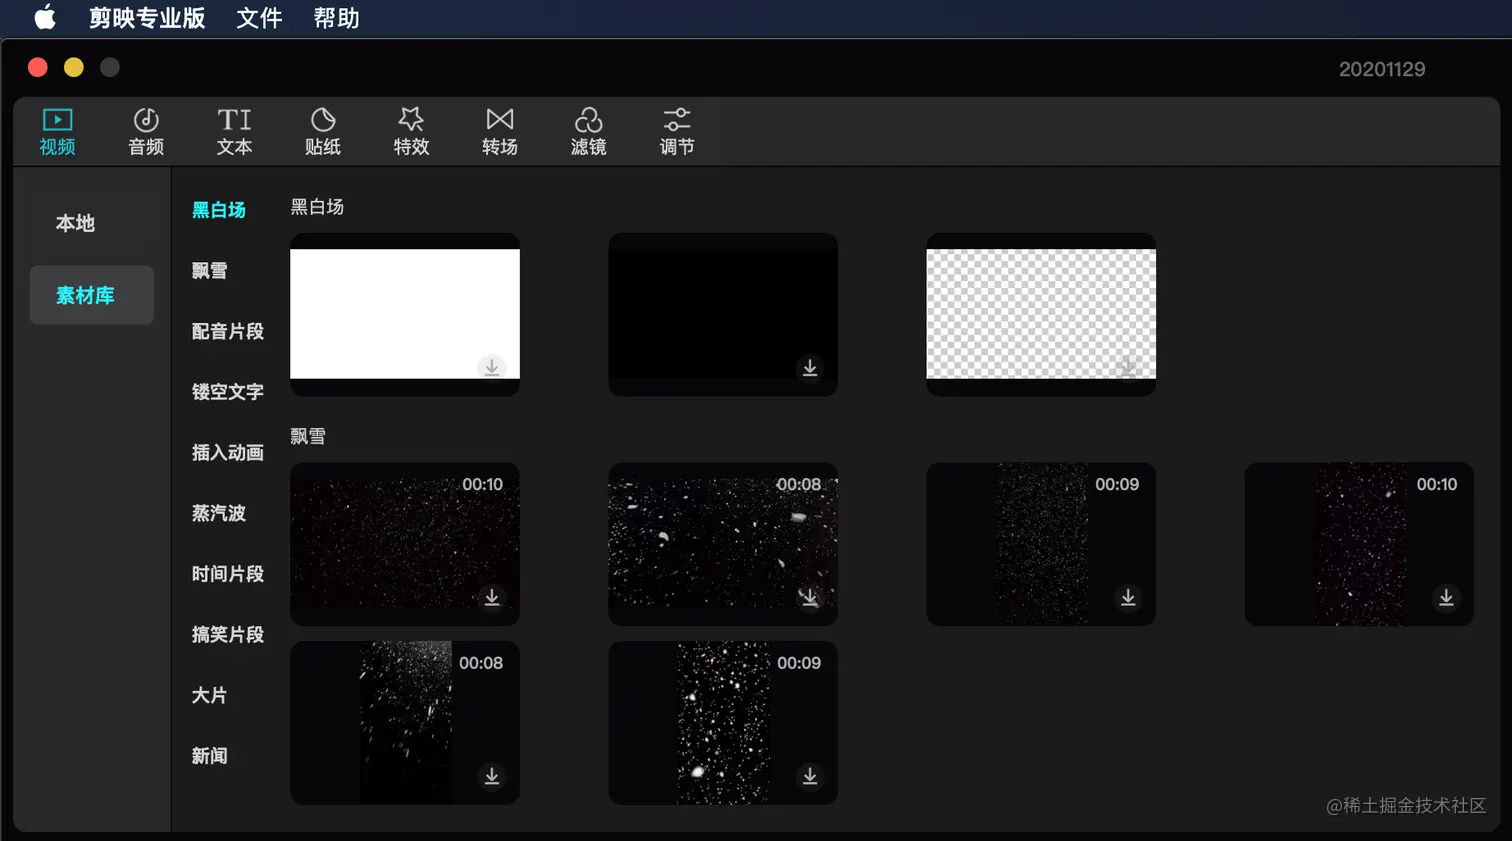Select the 黑白场 category
Image resolution: width=1512 pixels, height=841 pixels.
click(219, 210)
